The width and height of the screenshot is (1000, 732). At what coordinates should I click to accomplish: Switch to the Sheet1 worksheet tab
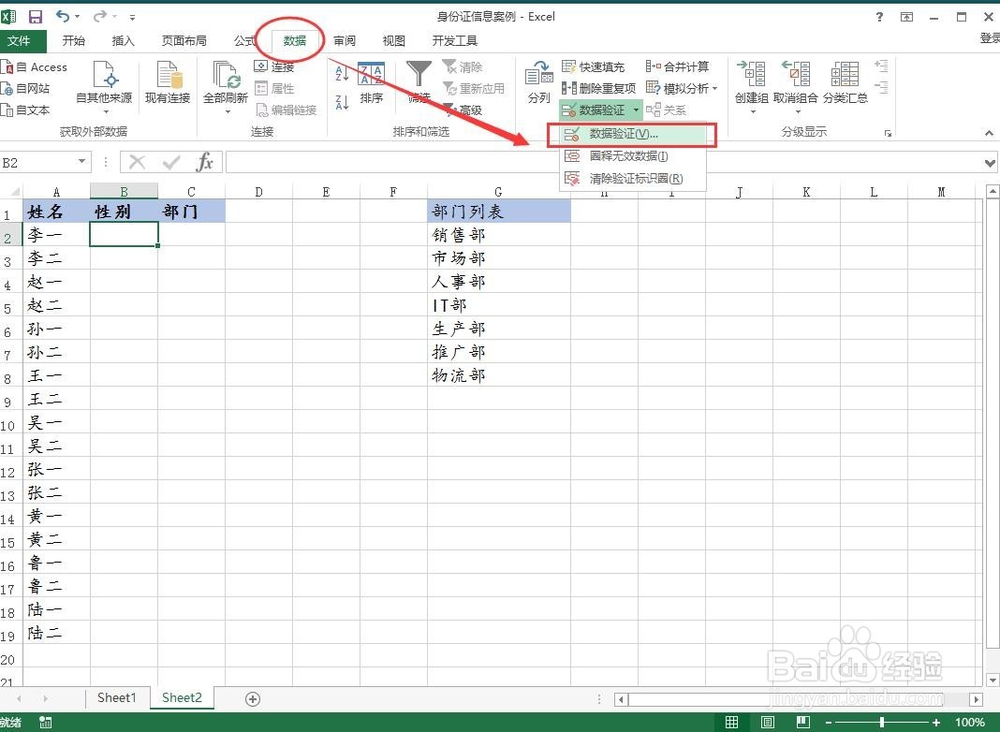pyautogui.click(x=116, y=698)
